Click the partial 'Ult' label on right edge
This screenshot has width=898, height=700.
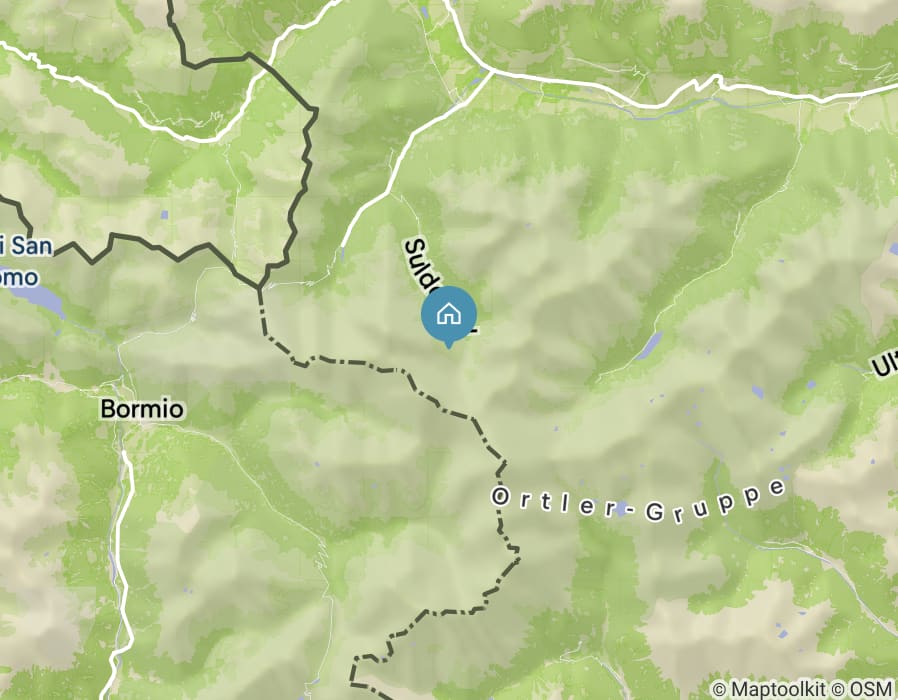coord(884,363)
